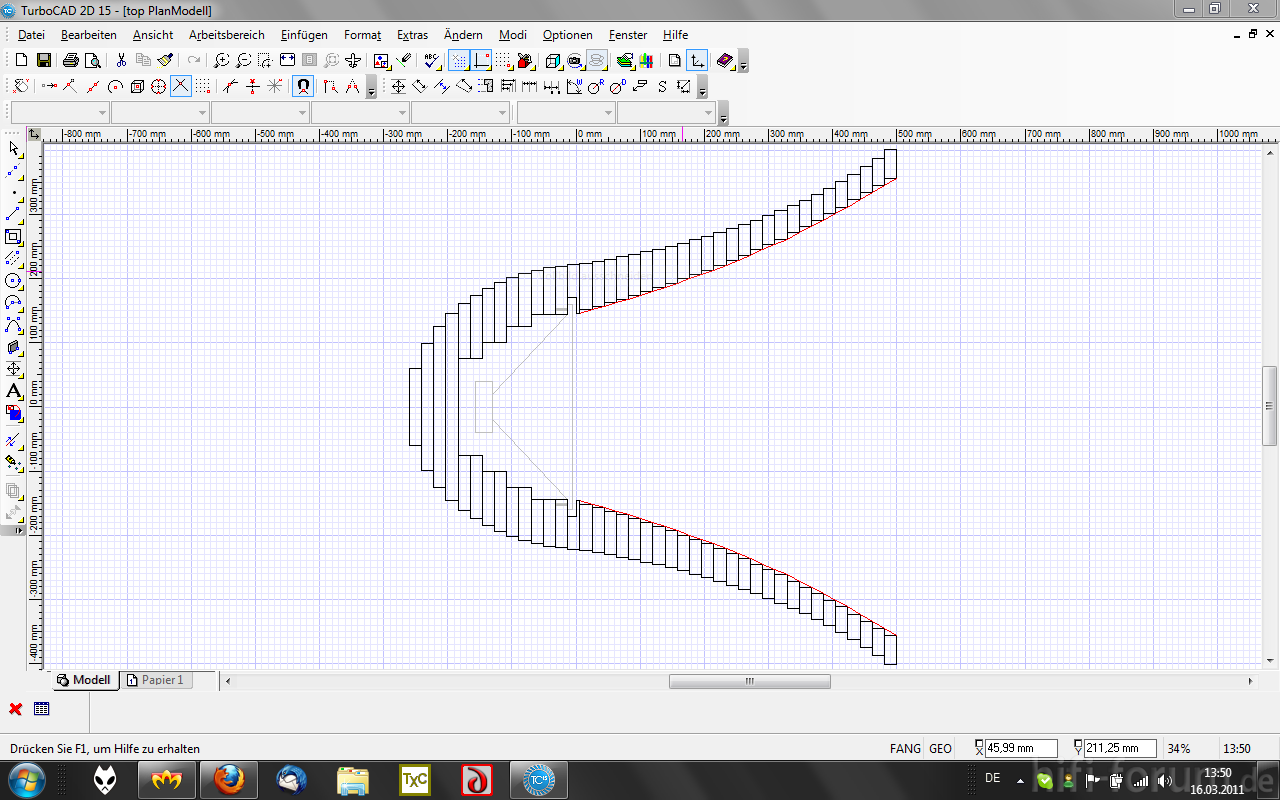
Task: Expand the last combo box in property bar
Action: [709, 113]
